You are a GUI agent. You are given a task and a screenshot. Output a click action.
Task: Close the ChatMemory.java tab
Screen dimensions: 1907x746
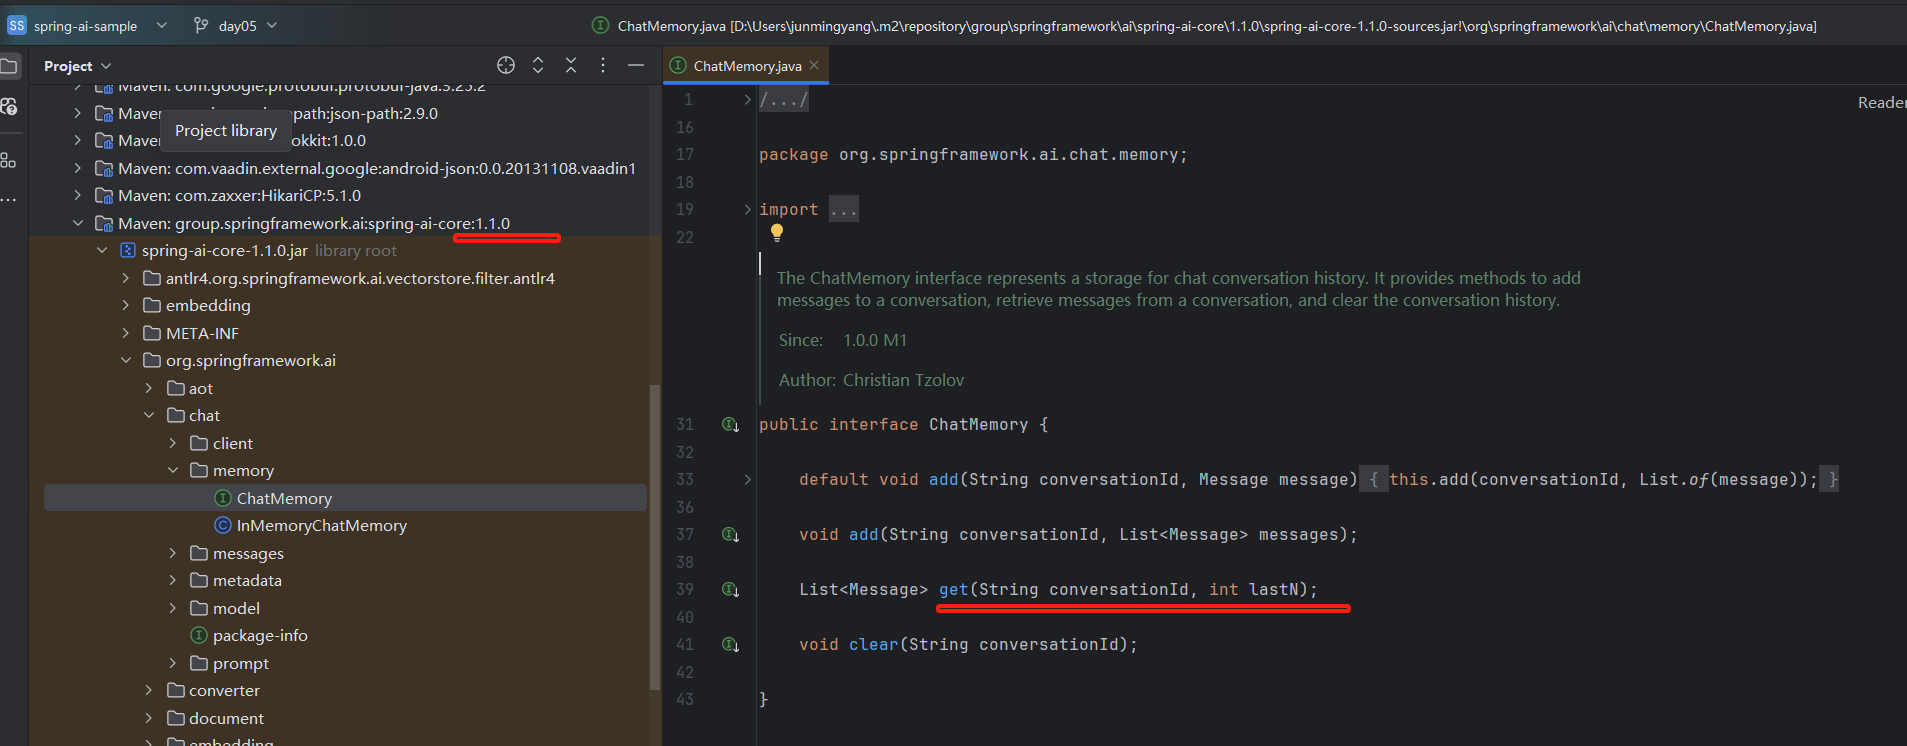tap(814, 65)
